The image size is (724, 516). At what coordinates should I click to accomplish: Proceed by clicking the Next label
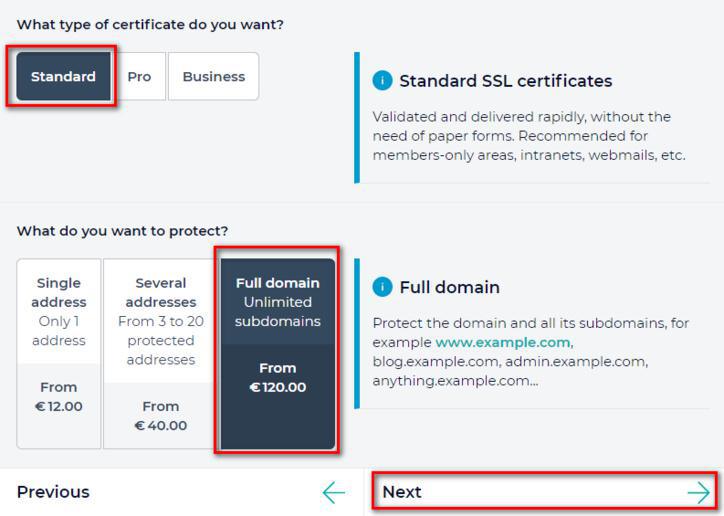coord(402,492)
